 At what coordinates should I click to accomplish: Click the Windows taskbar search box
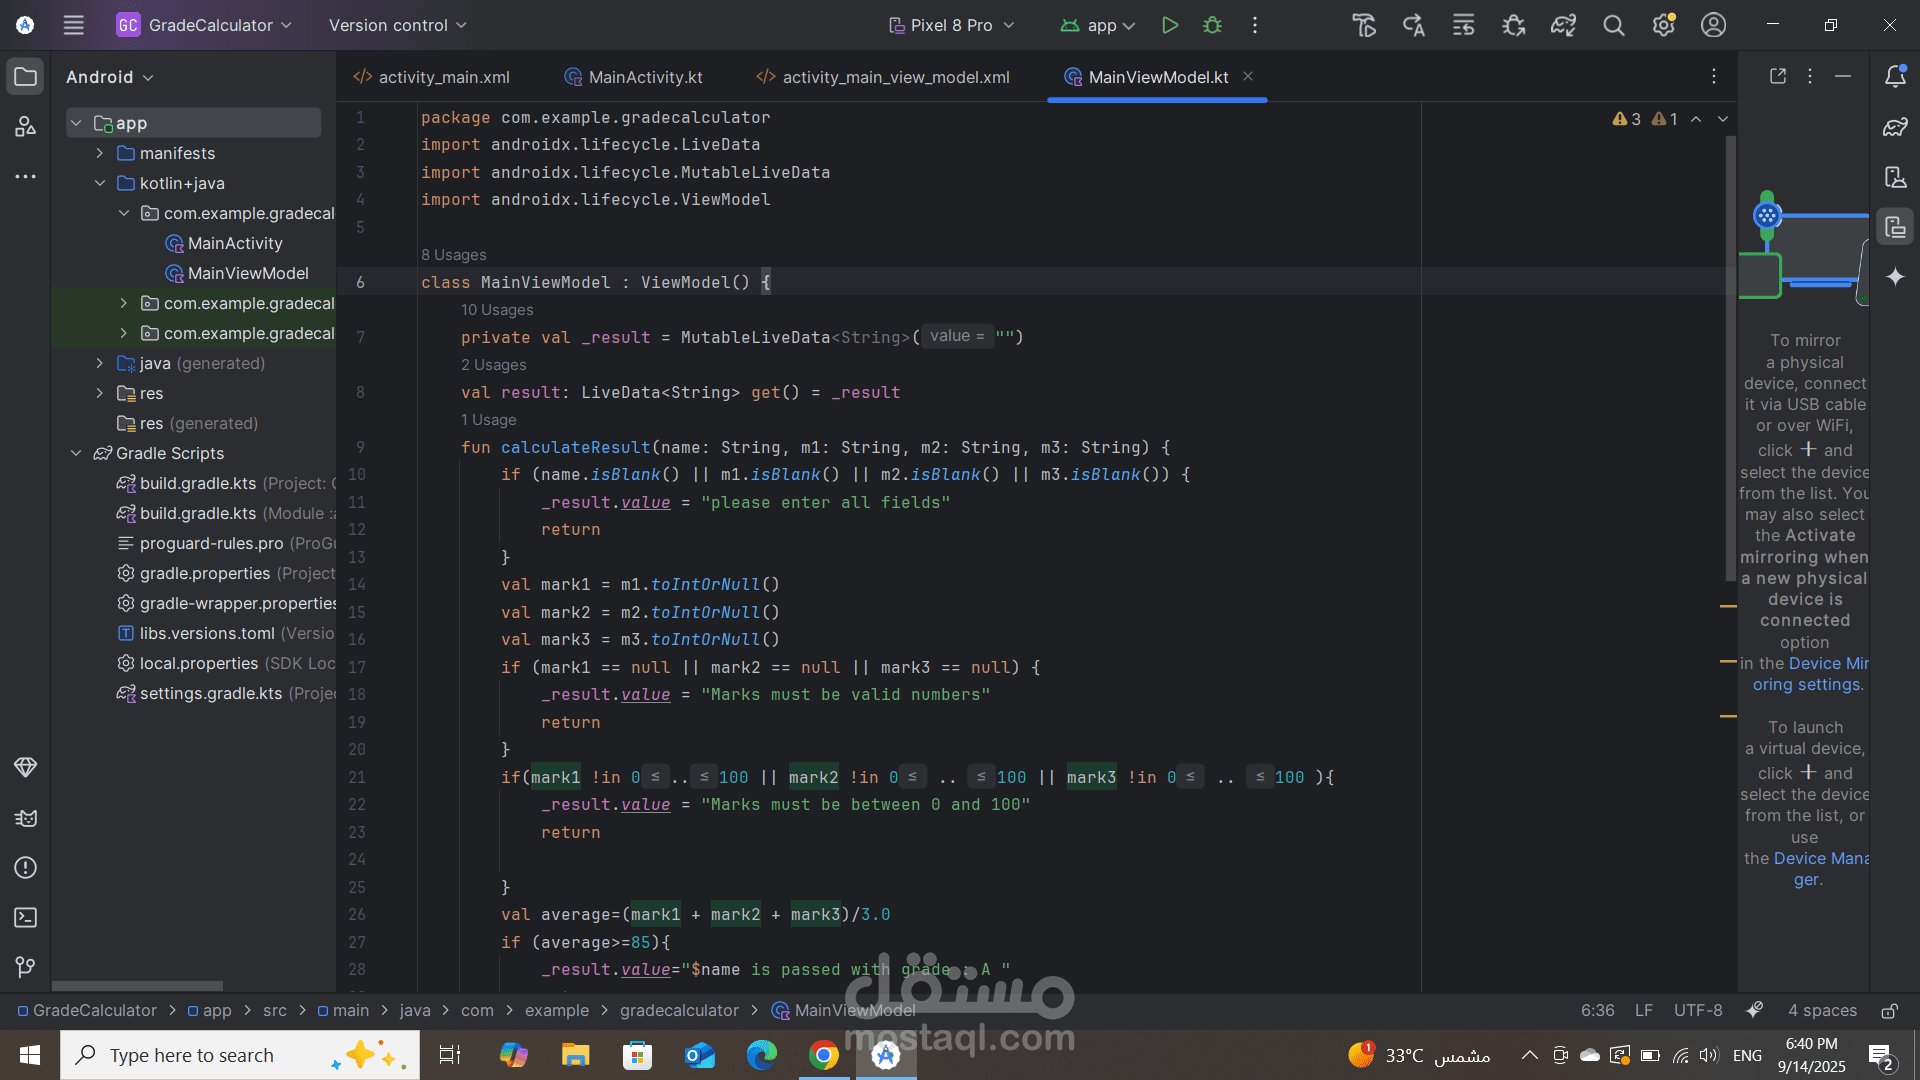pos(240,1055)
